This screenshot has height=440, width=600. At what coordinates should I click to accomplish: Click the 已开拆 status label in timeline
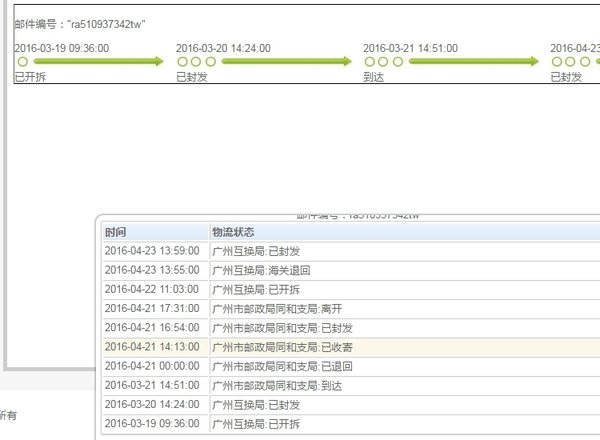30,77
